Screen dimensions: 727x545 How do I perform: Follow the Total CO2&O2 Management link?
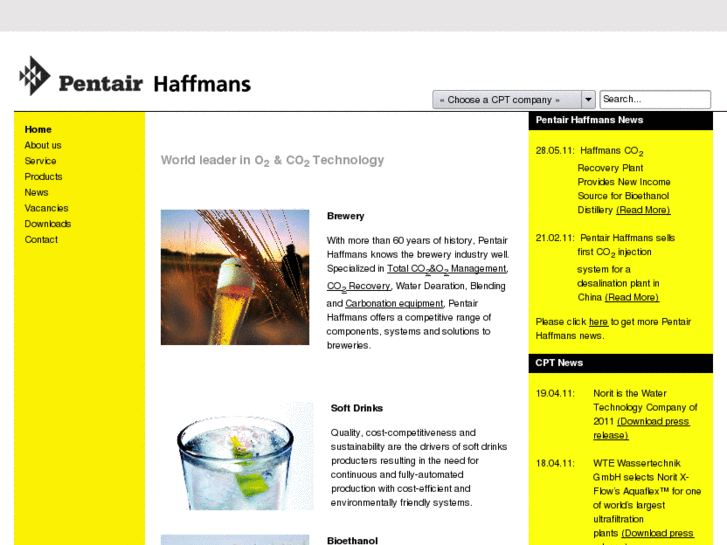(447, 269)
